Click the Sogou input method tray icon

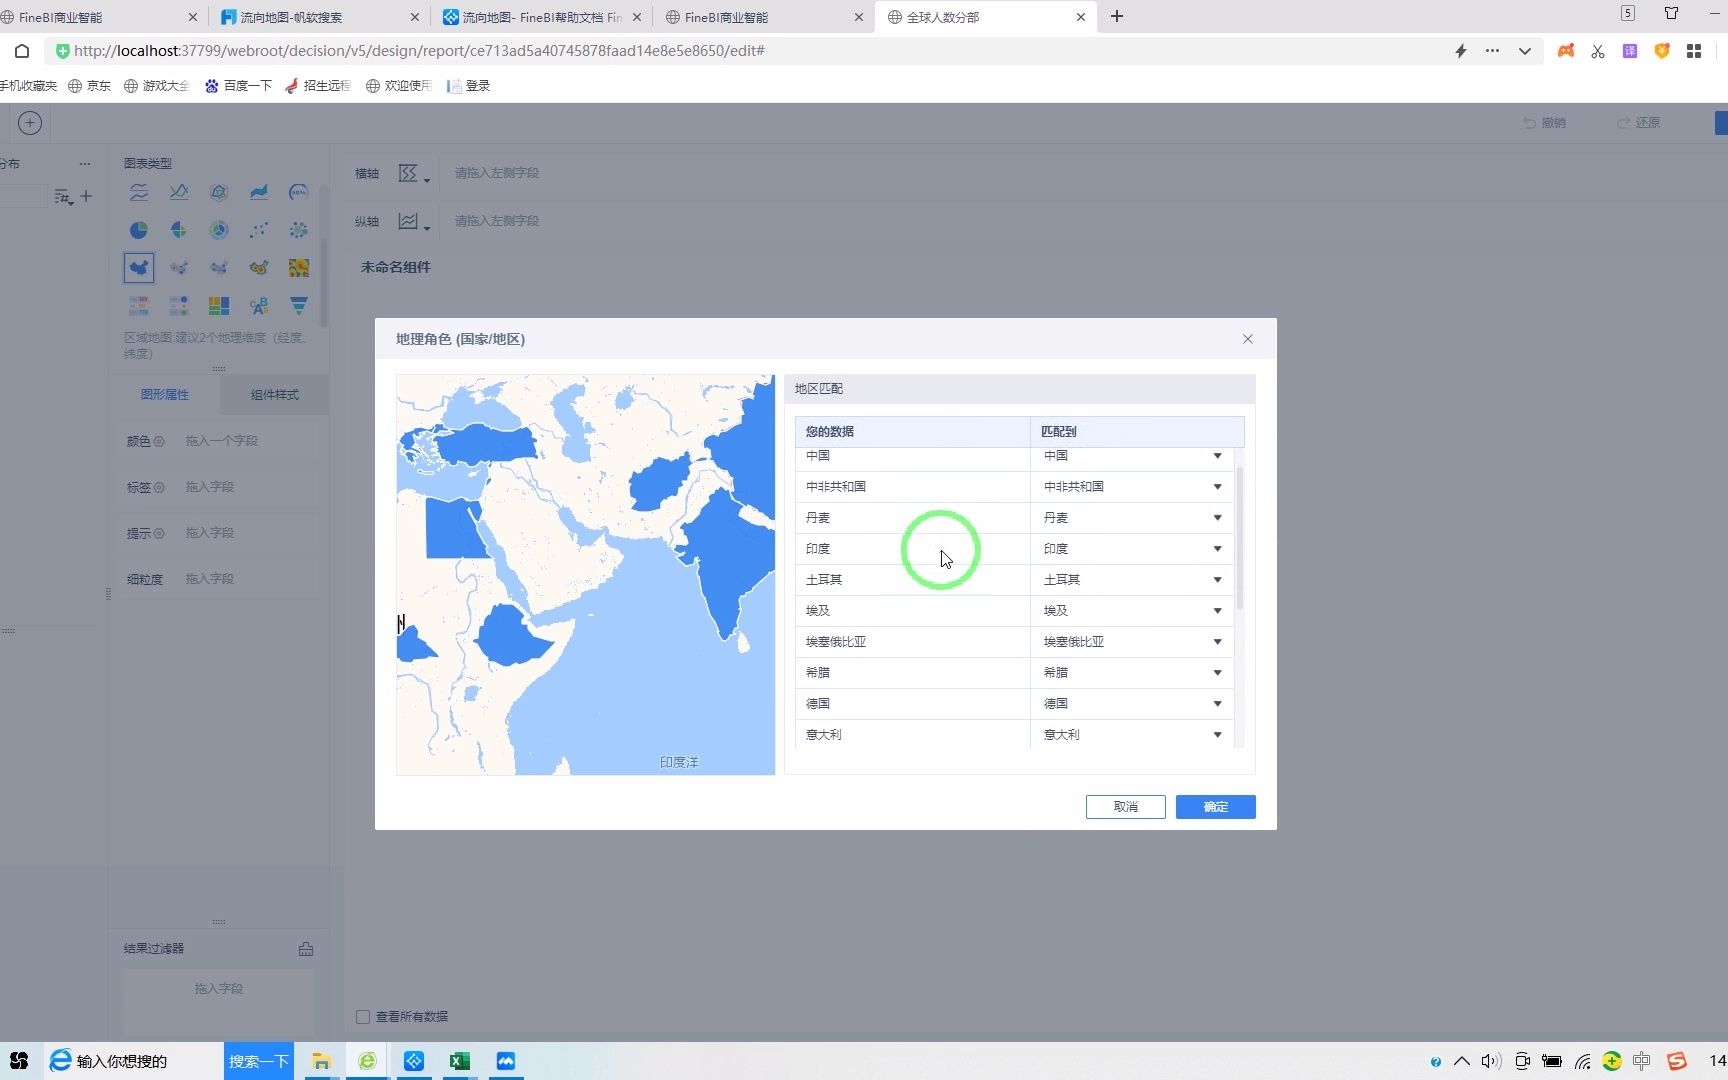tap(1677, 1061)
